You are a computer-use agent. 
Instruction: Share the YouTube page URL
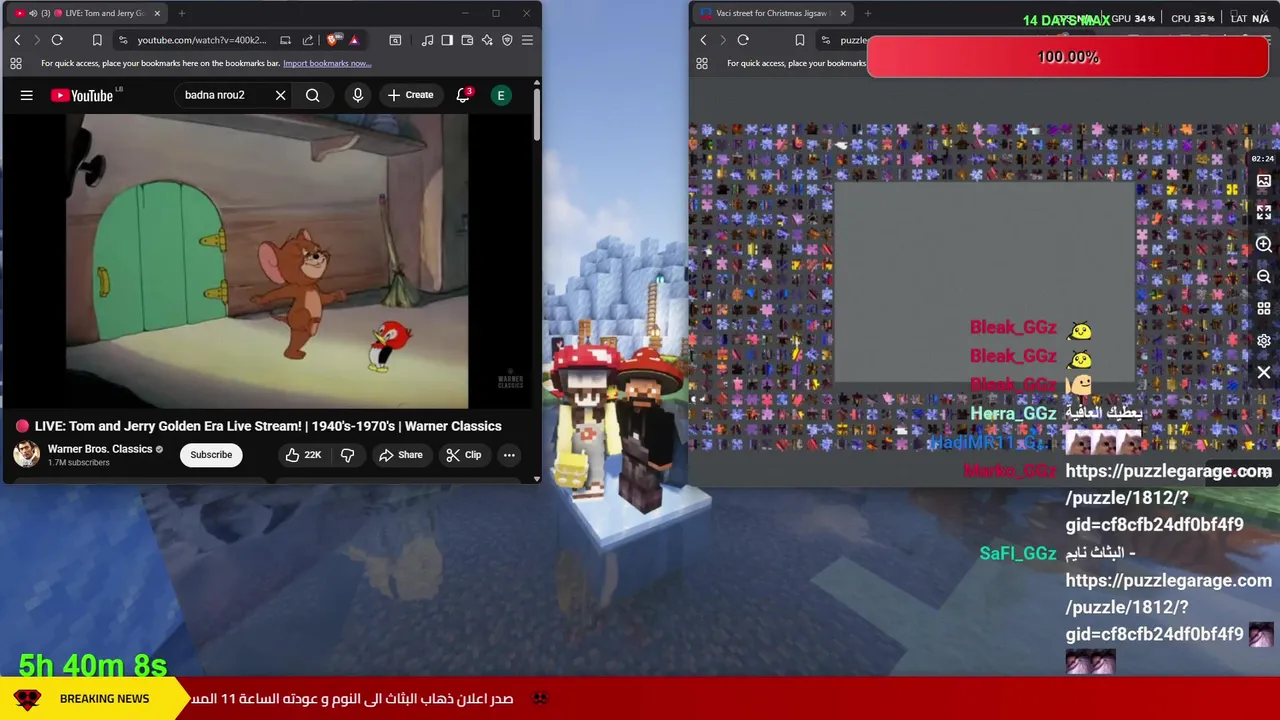(x=308, y=40)
